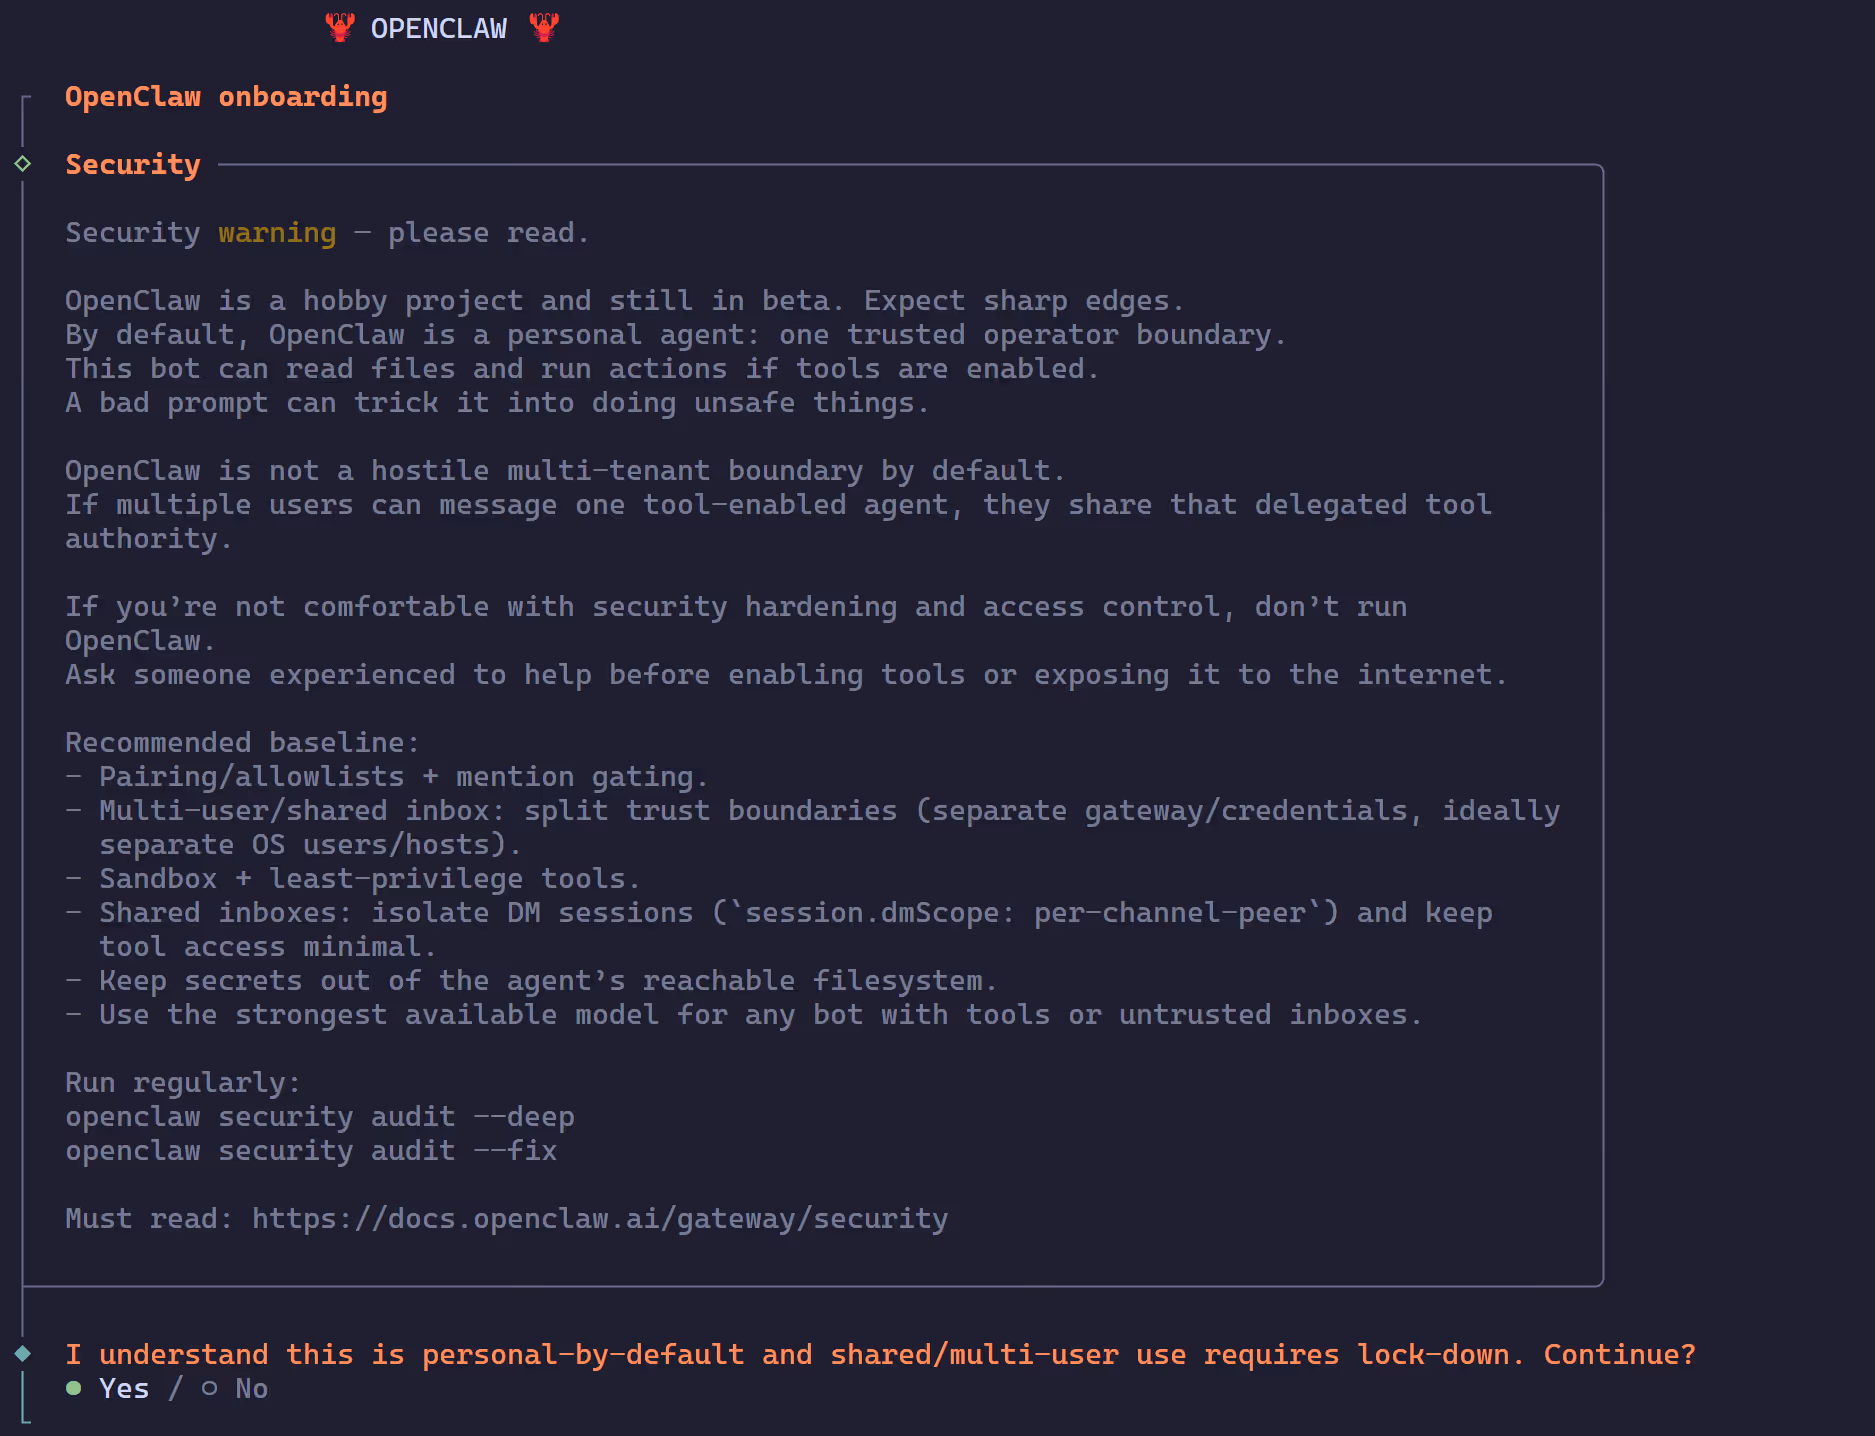Click the yellow 'warning' word

click(x=277, y=232)
